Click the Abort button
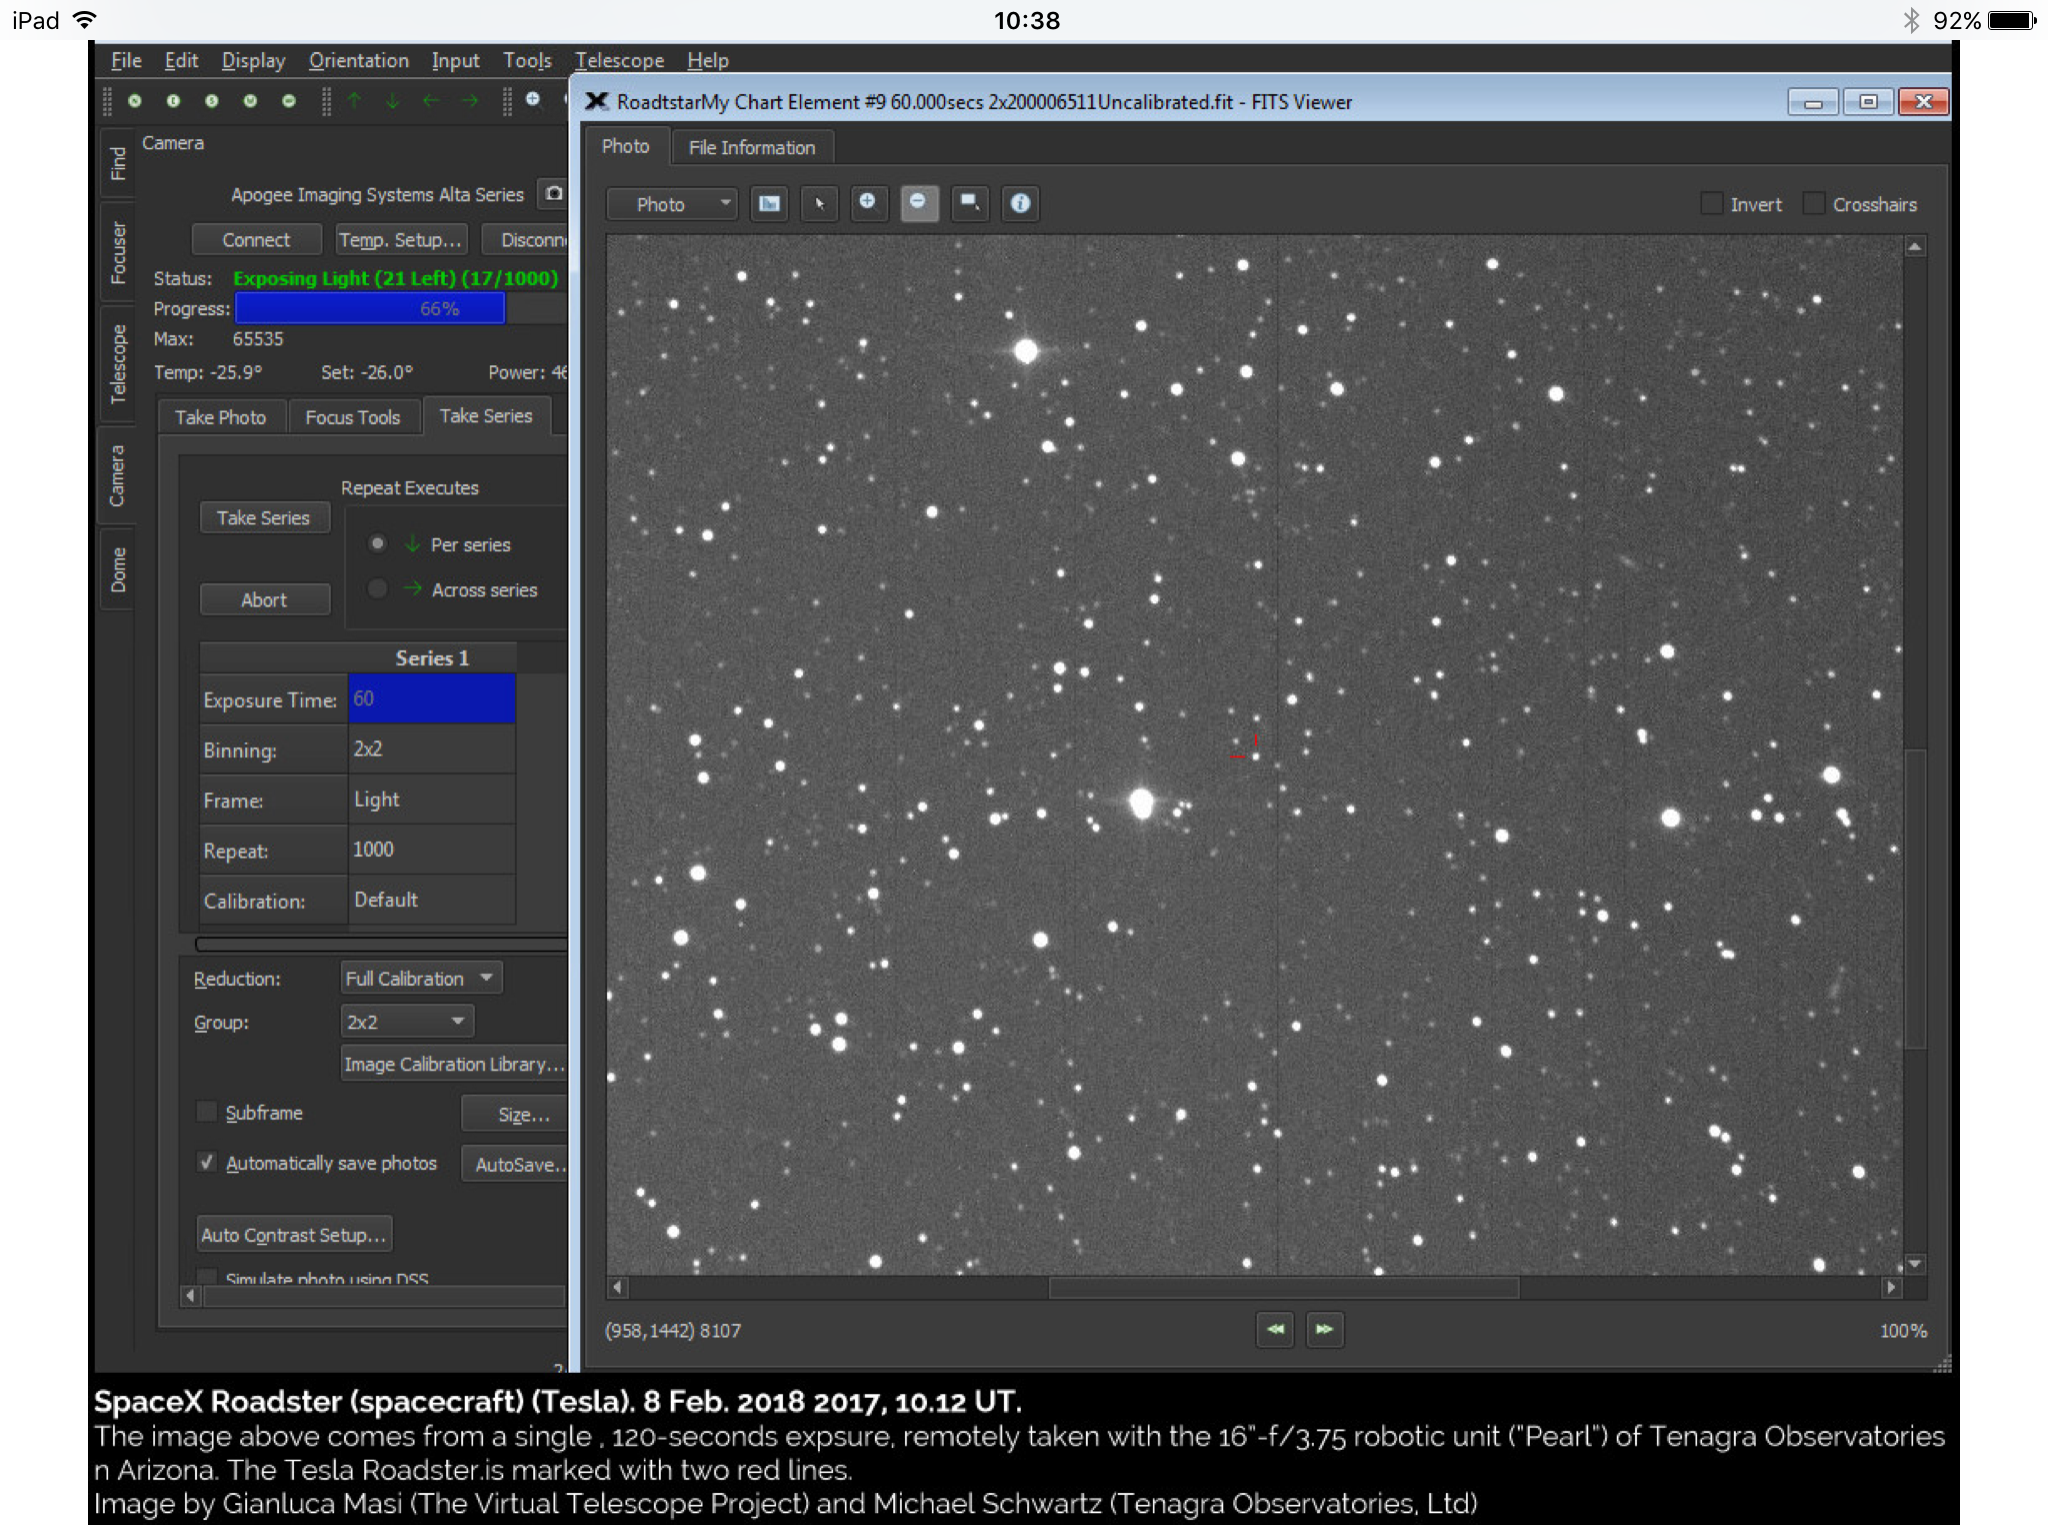Viewport: 2048px width, 1536px height. pos(264,600)
